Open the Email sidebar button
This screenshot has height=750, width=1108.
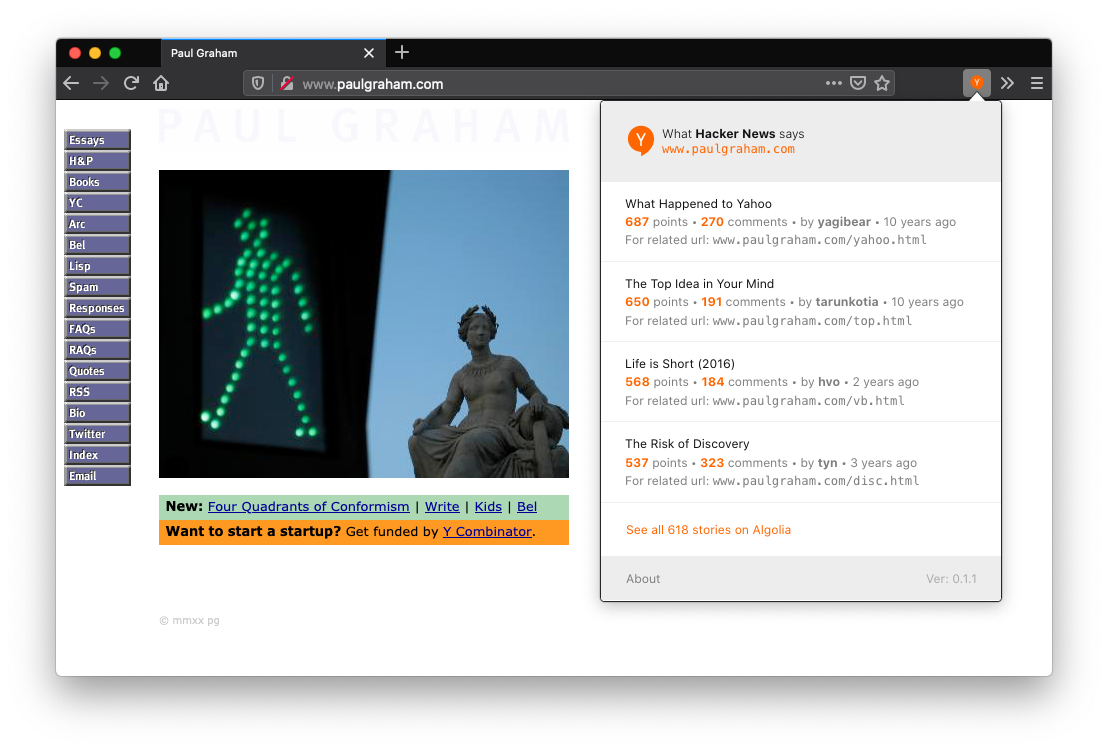point(98,476)
